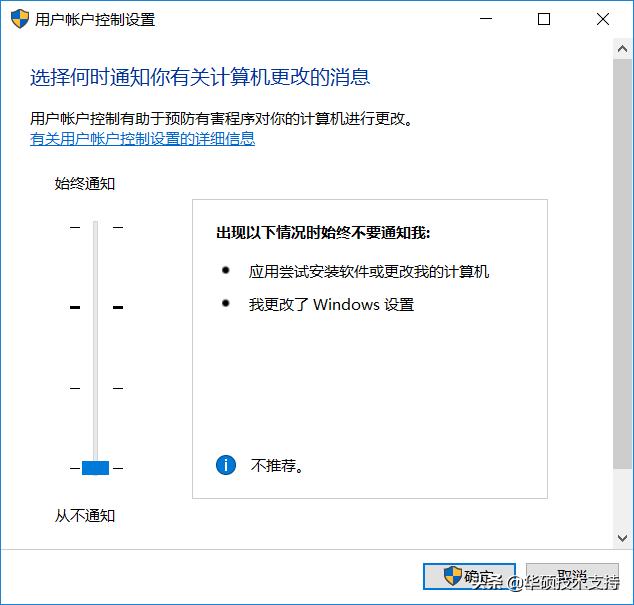
Task: Click the slider thumb at Never notify level
Action: click(95, 468)
